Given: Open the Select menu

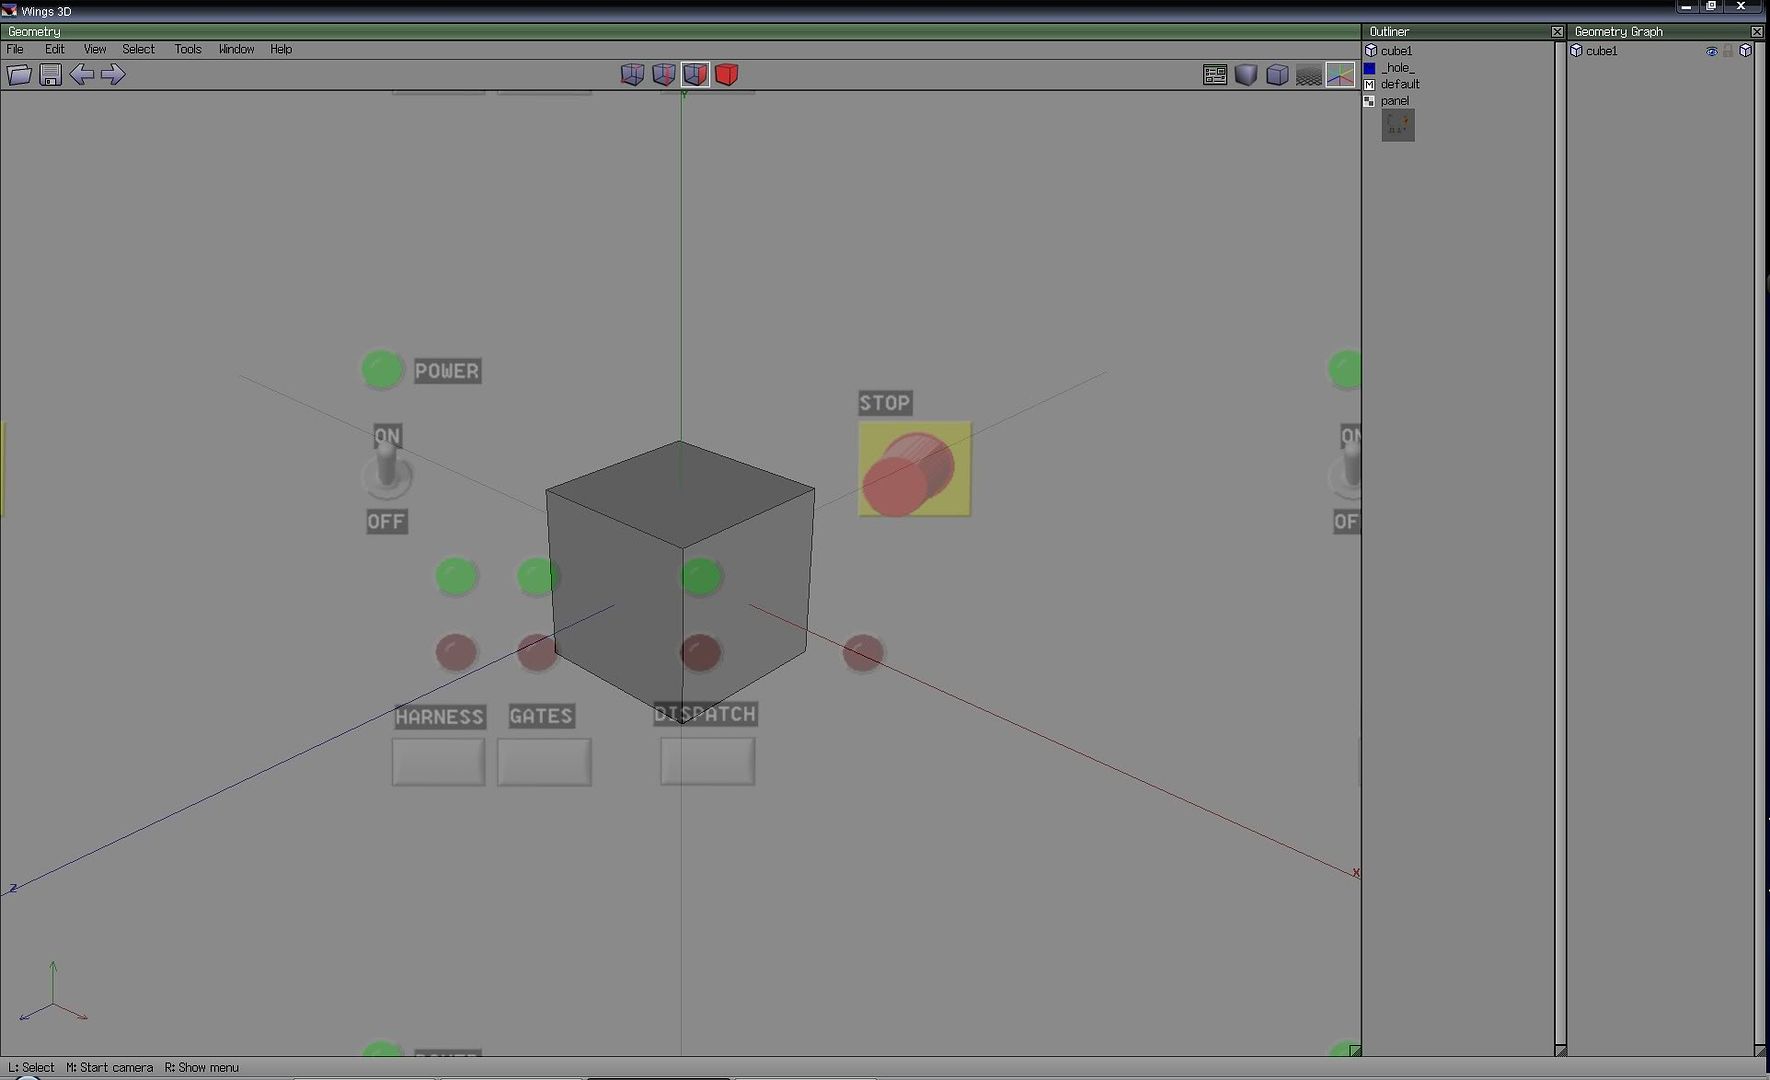Looking at the screenshot, I should coord(139,49).
